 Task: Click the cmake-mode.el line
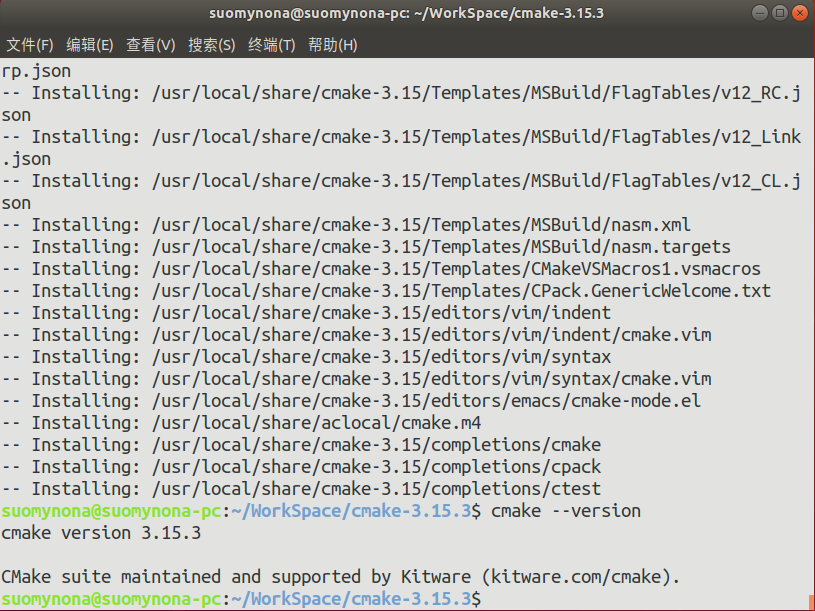[351, 401]
